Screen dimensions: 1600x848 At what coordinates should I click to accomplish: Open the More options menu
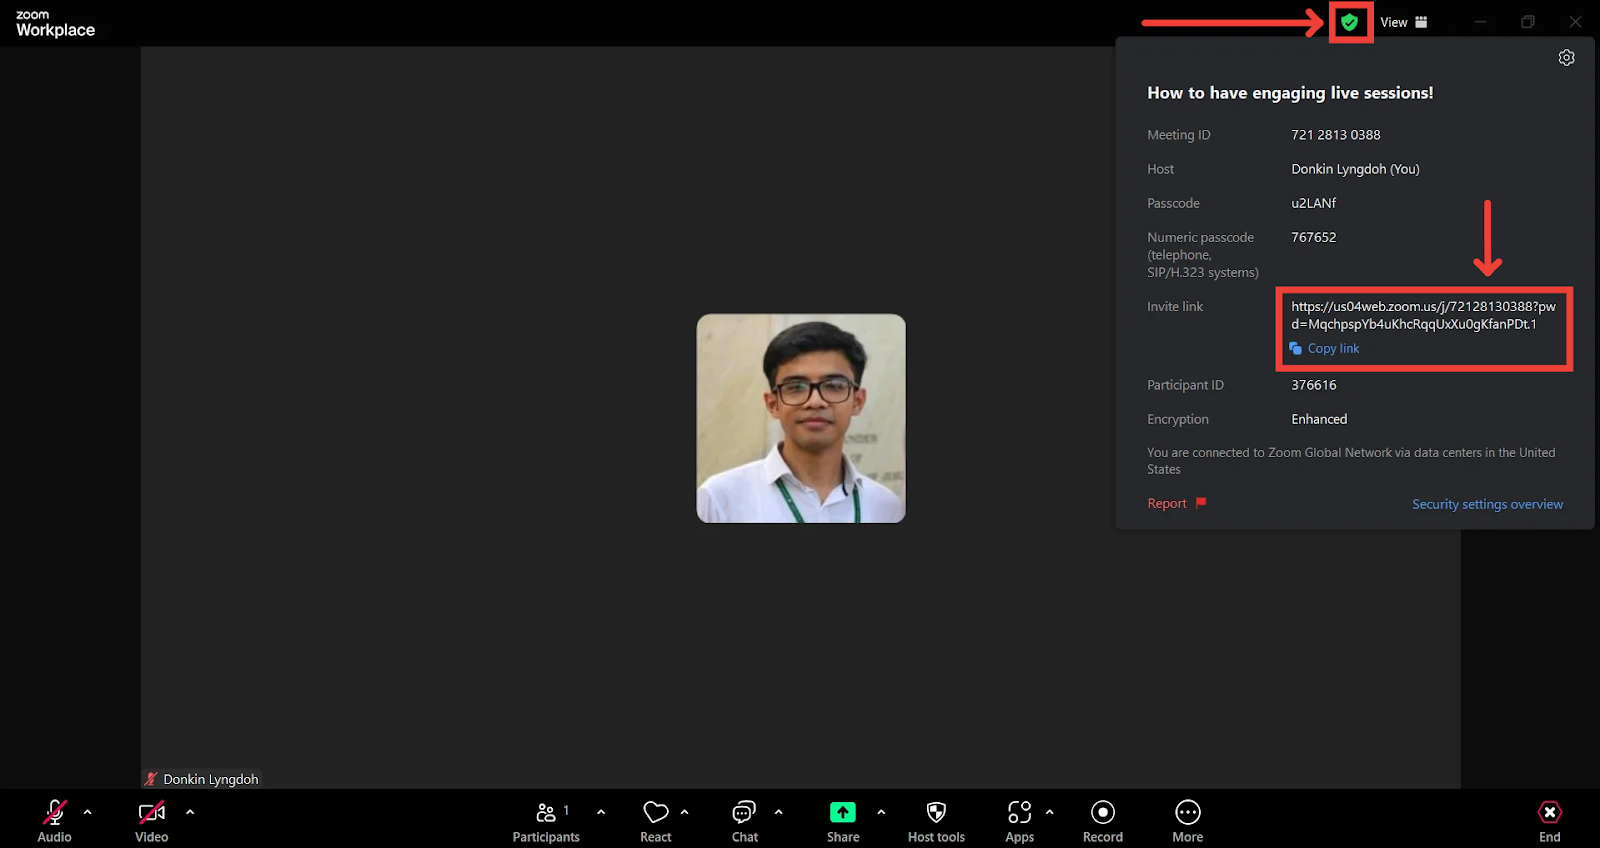pos(1188,821)
